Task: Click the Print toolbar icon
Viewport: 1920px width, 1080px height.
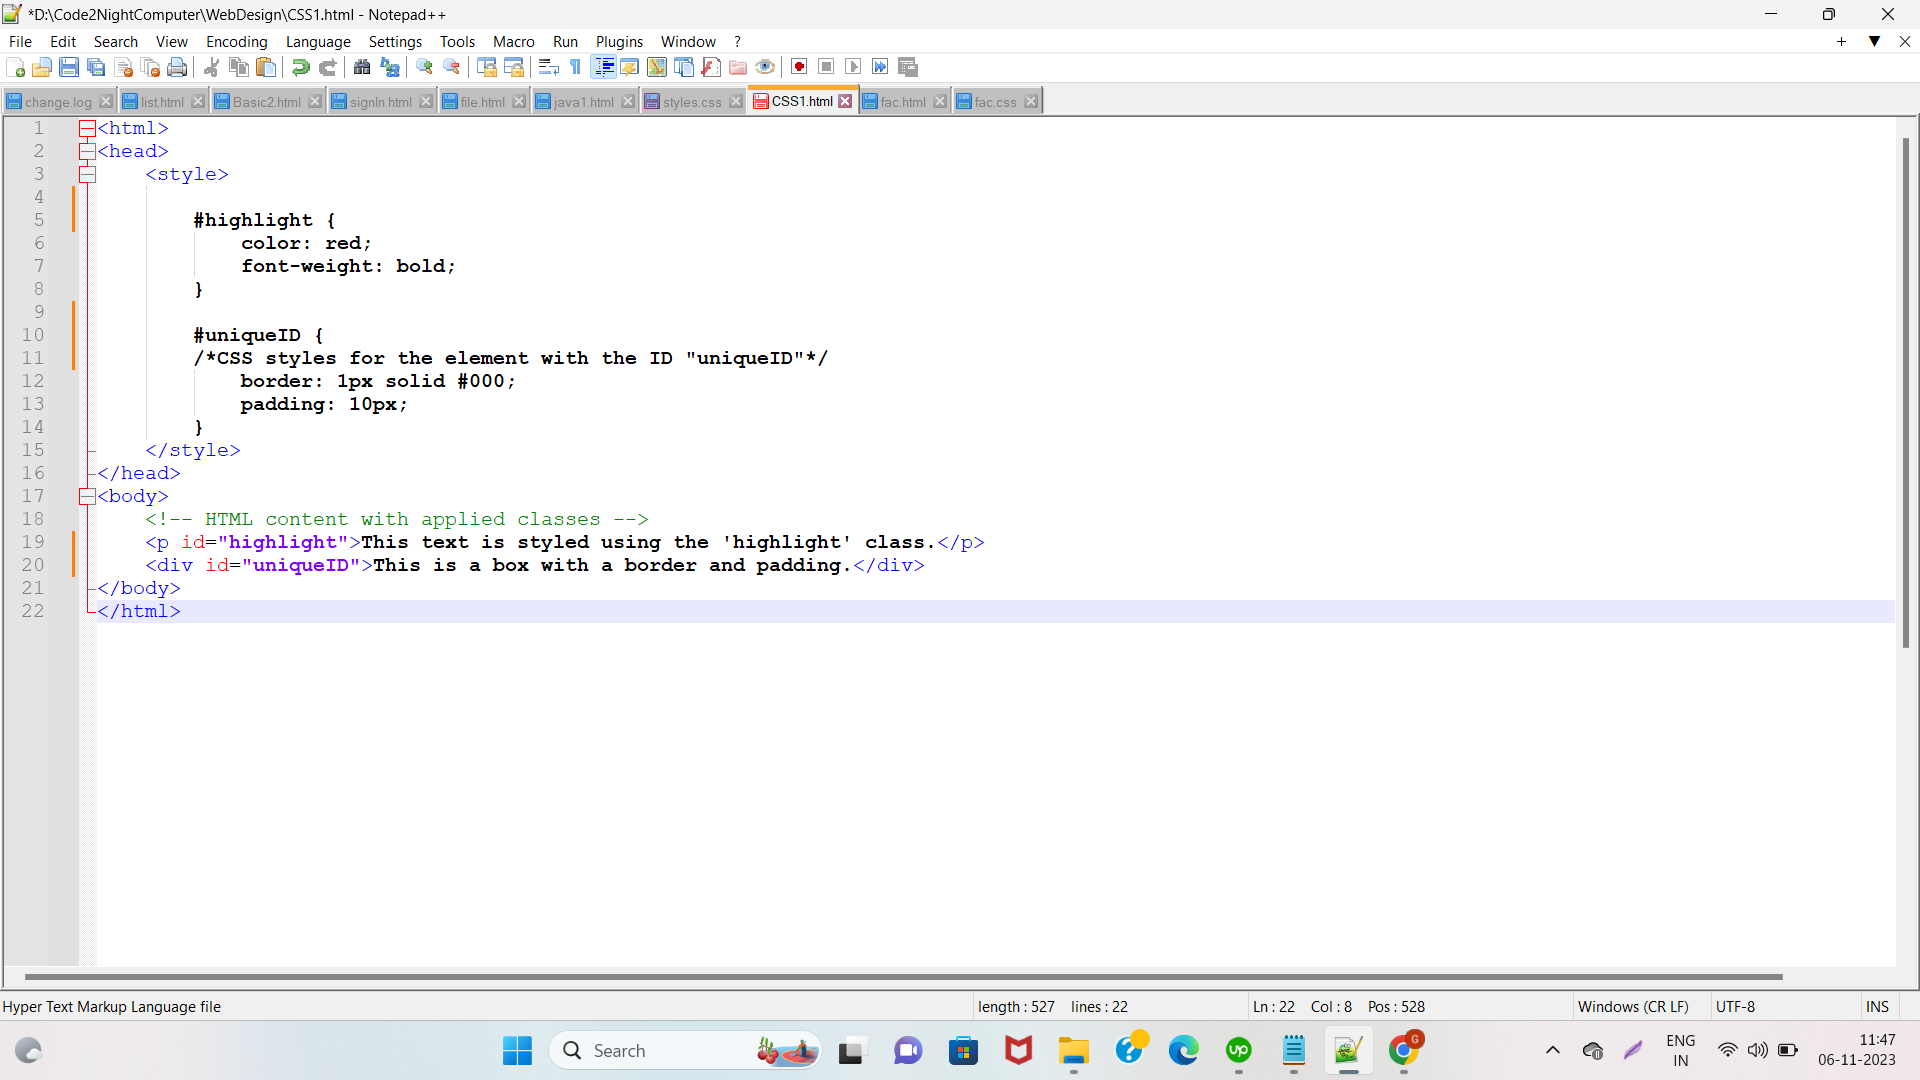Action: pyautogui.click(x=177, y=67)
